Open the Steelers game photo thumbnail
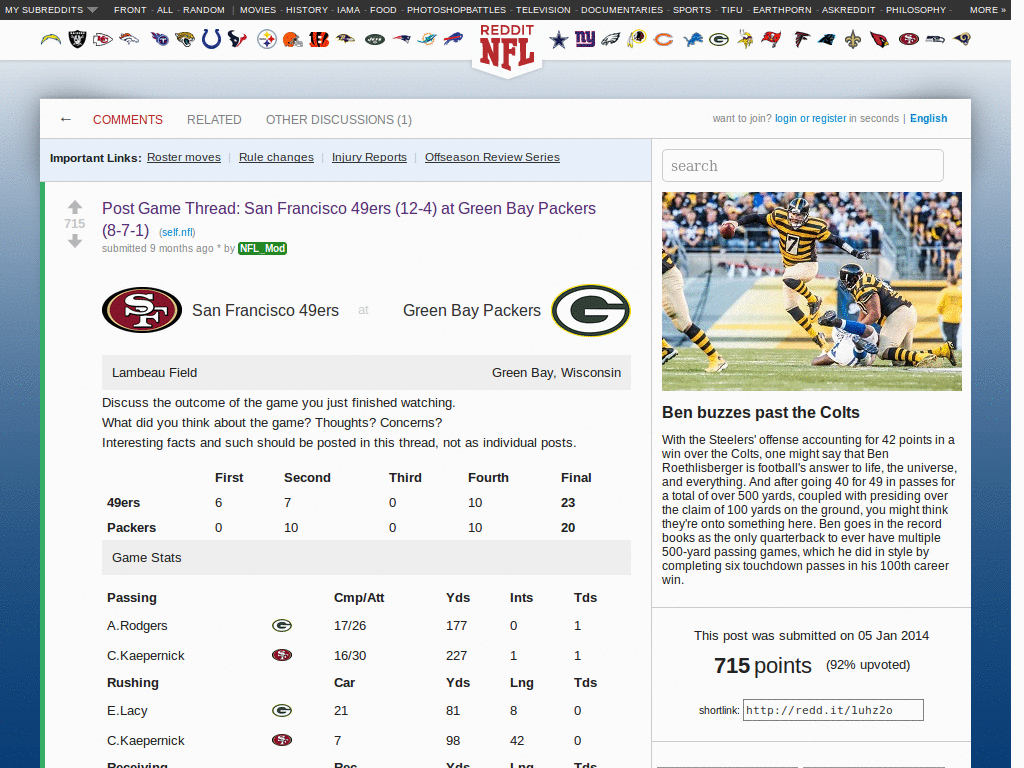 (811, 291)
